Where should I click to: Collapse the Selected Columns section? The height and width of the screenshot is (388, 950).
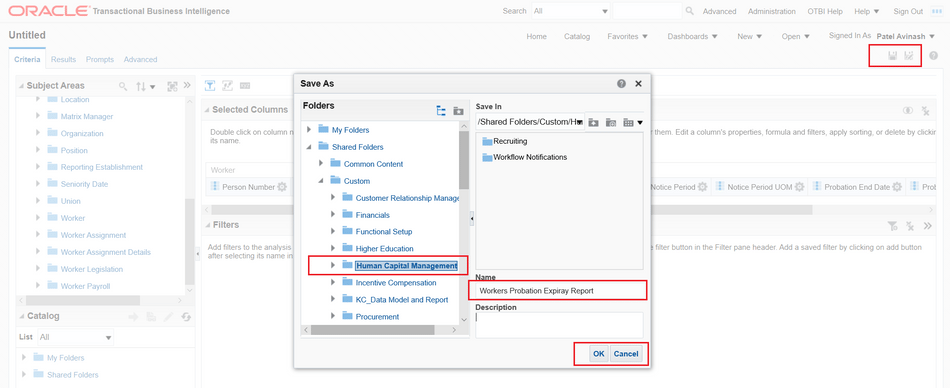pos(207,110)
